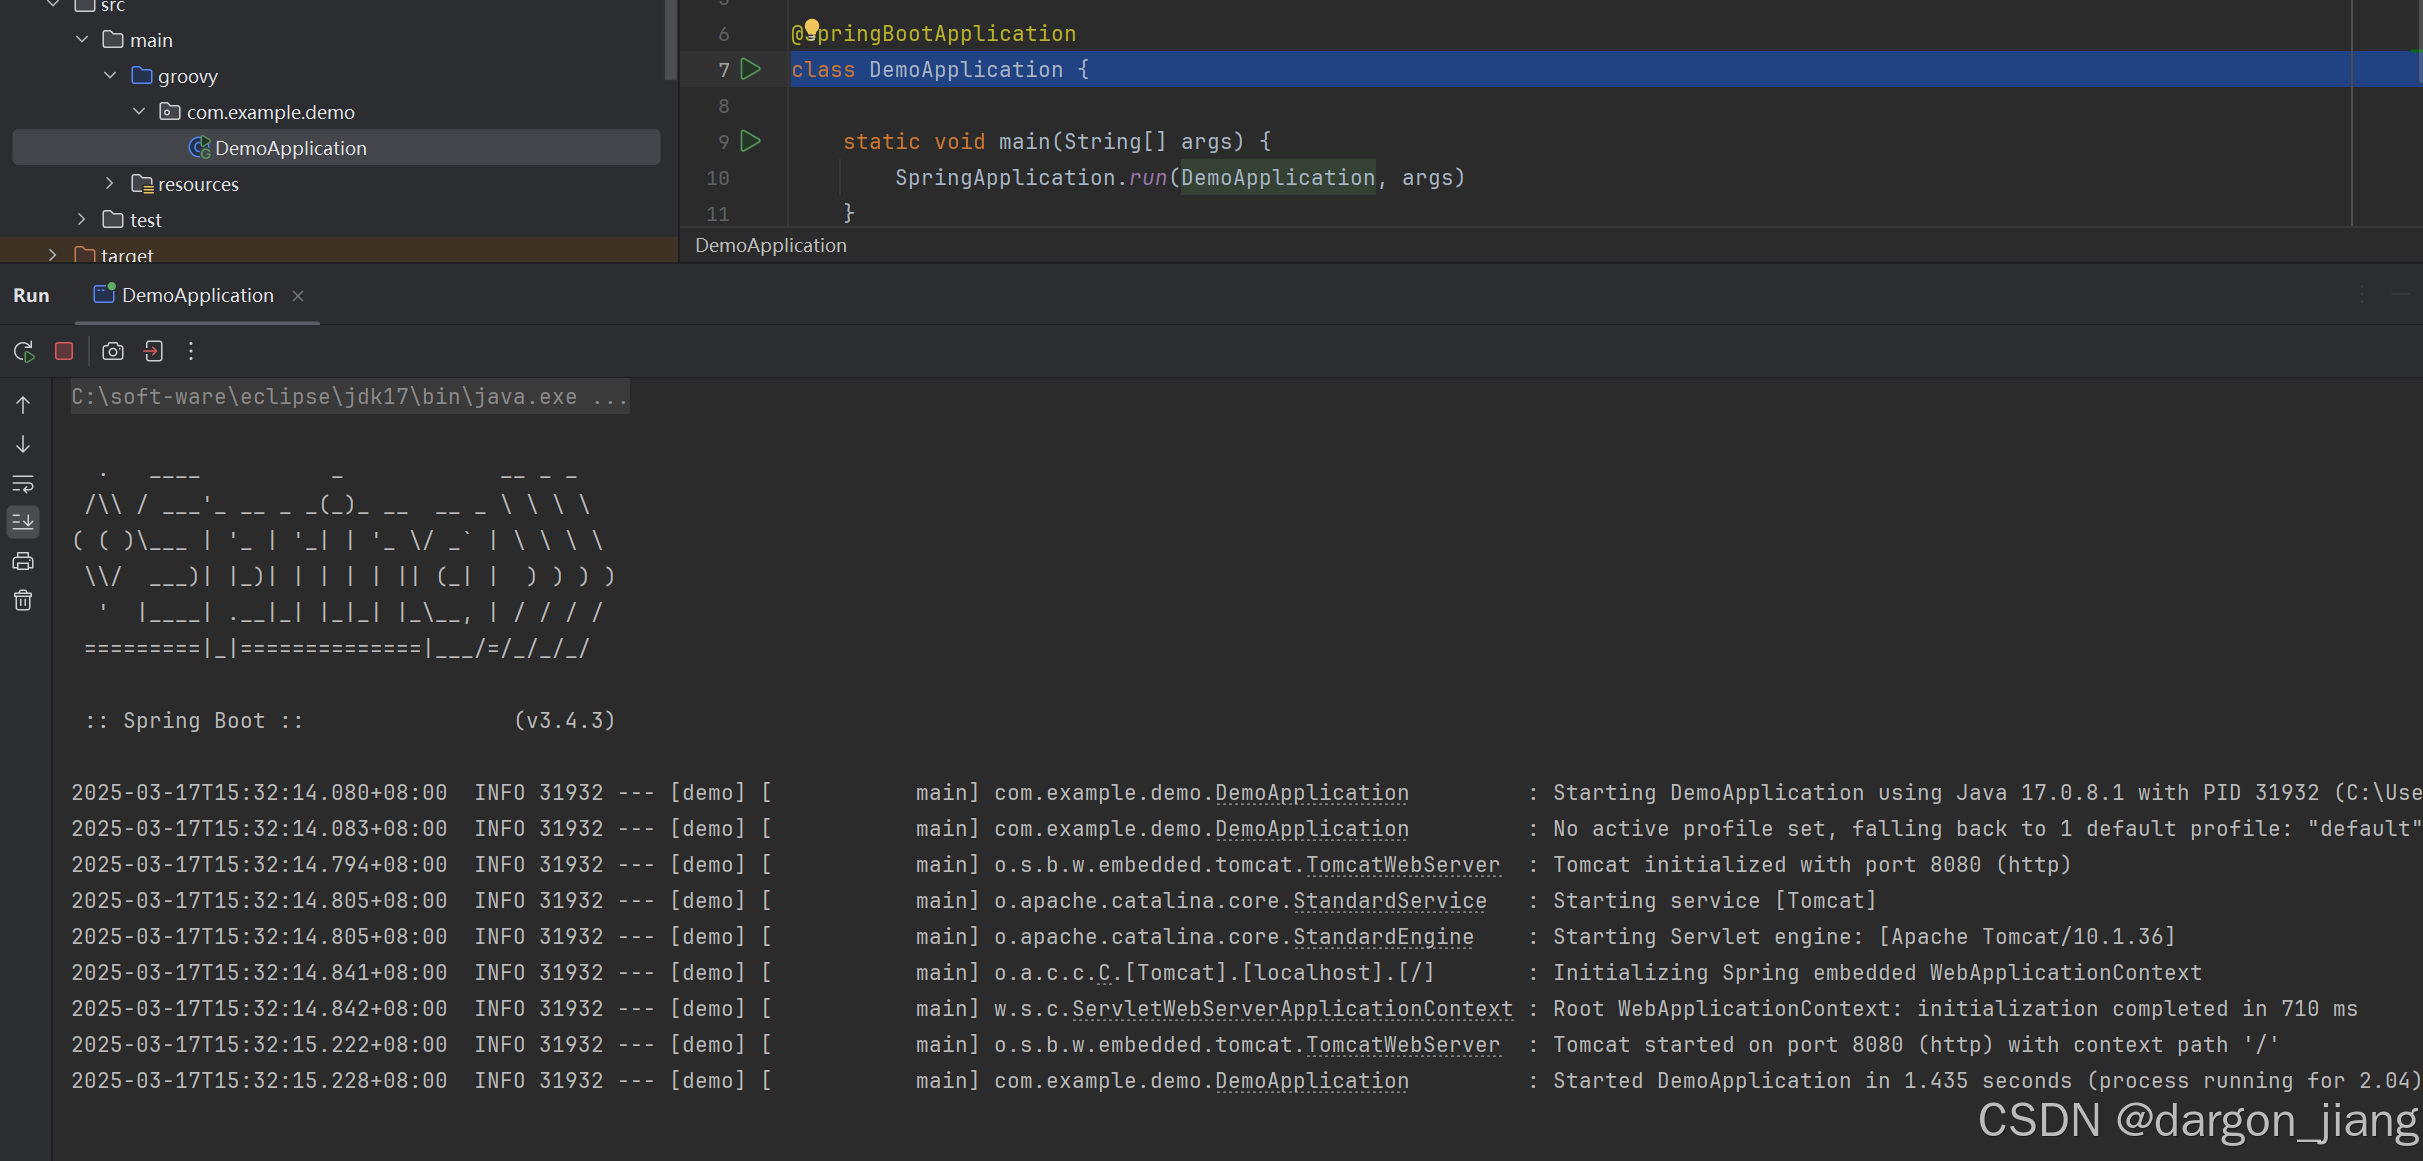Screen dimensions: 2423x1161
Task: Take a thread dump via the camera icon
Action: pyautogui.click(x=113, y=352)
